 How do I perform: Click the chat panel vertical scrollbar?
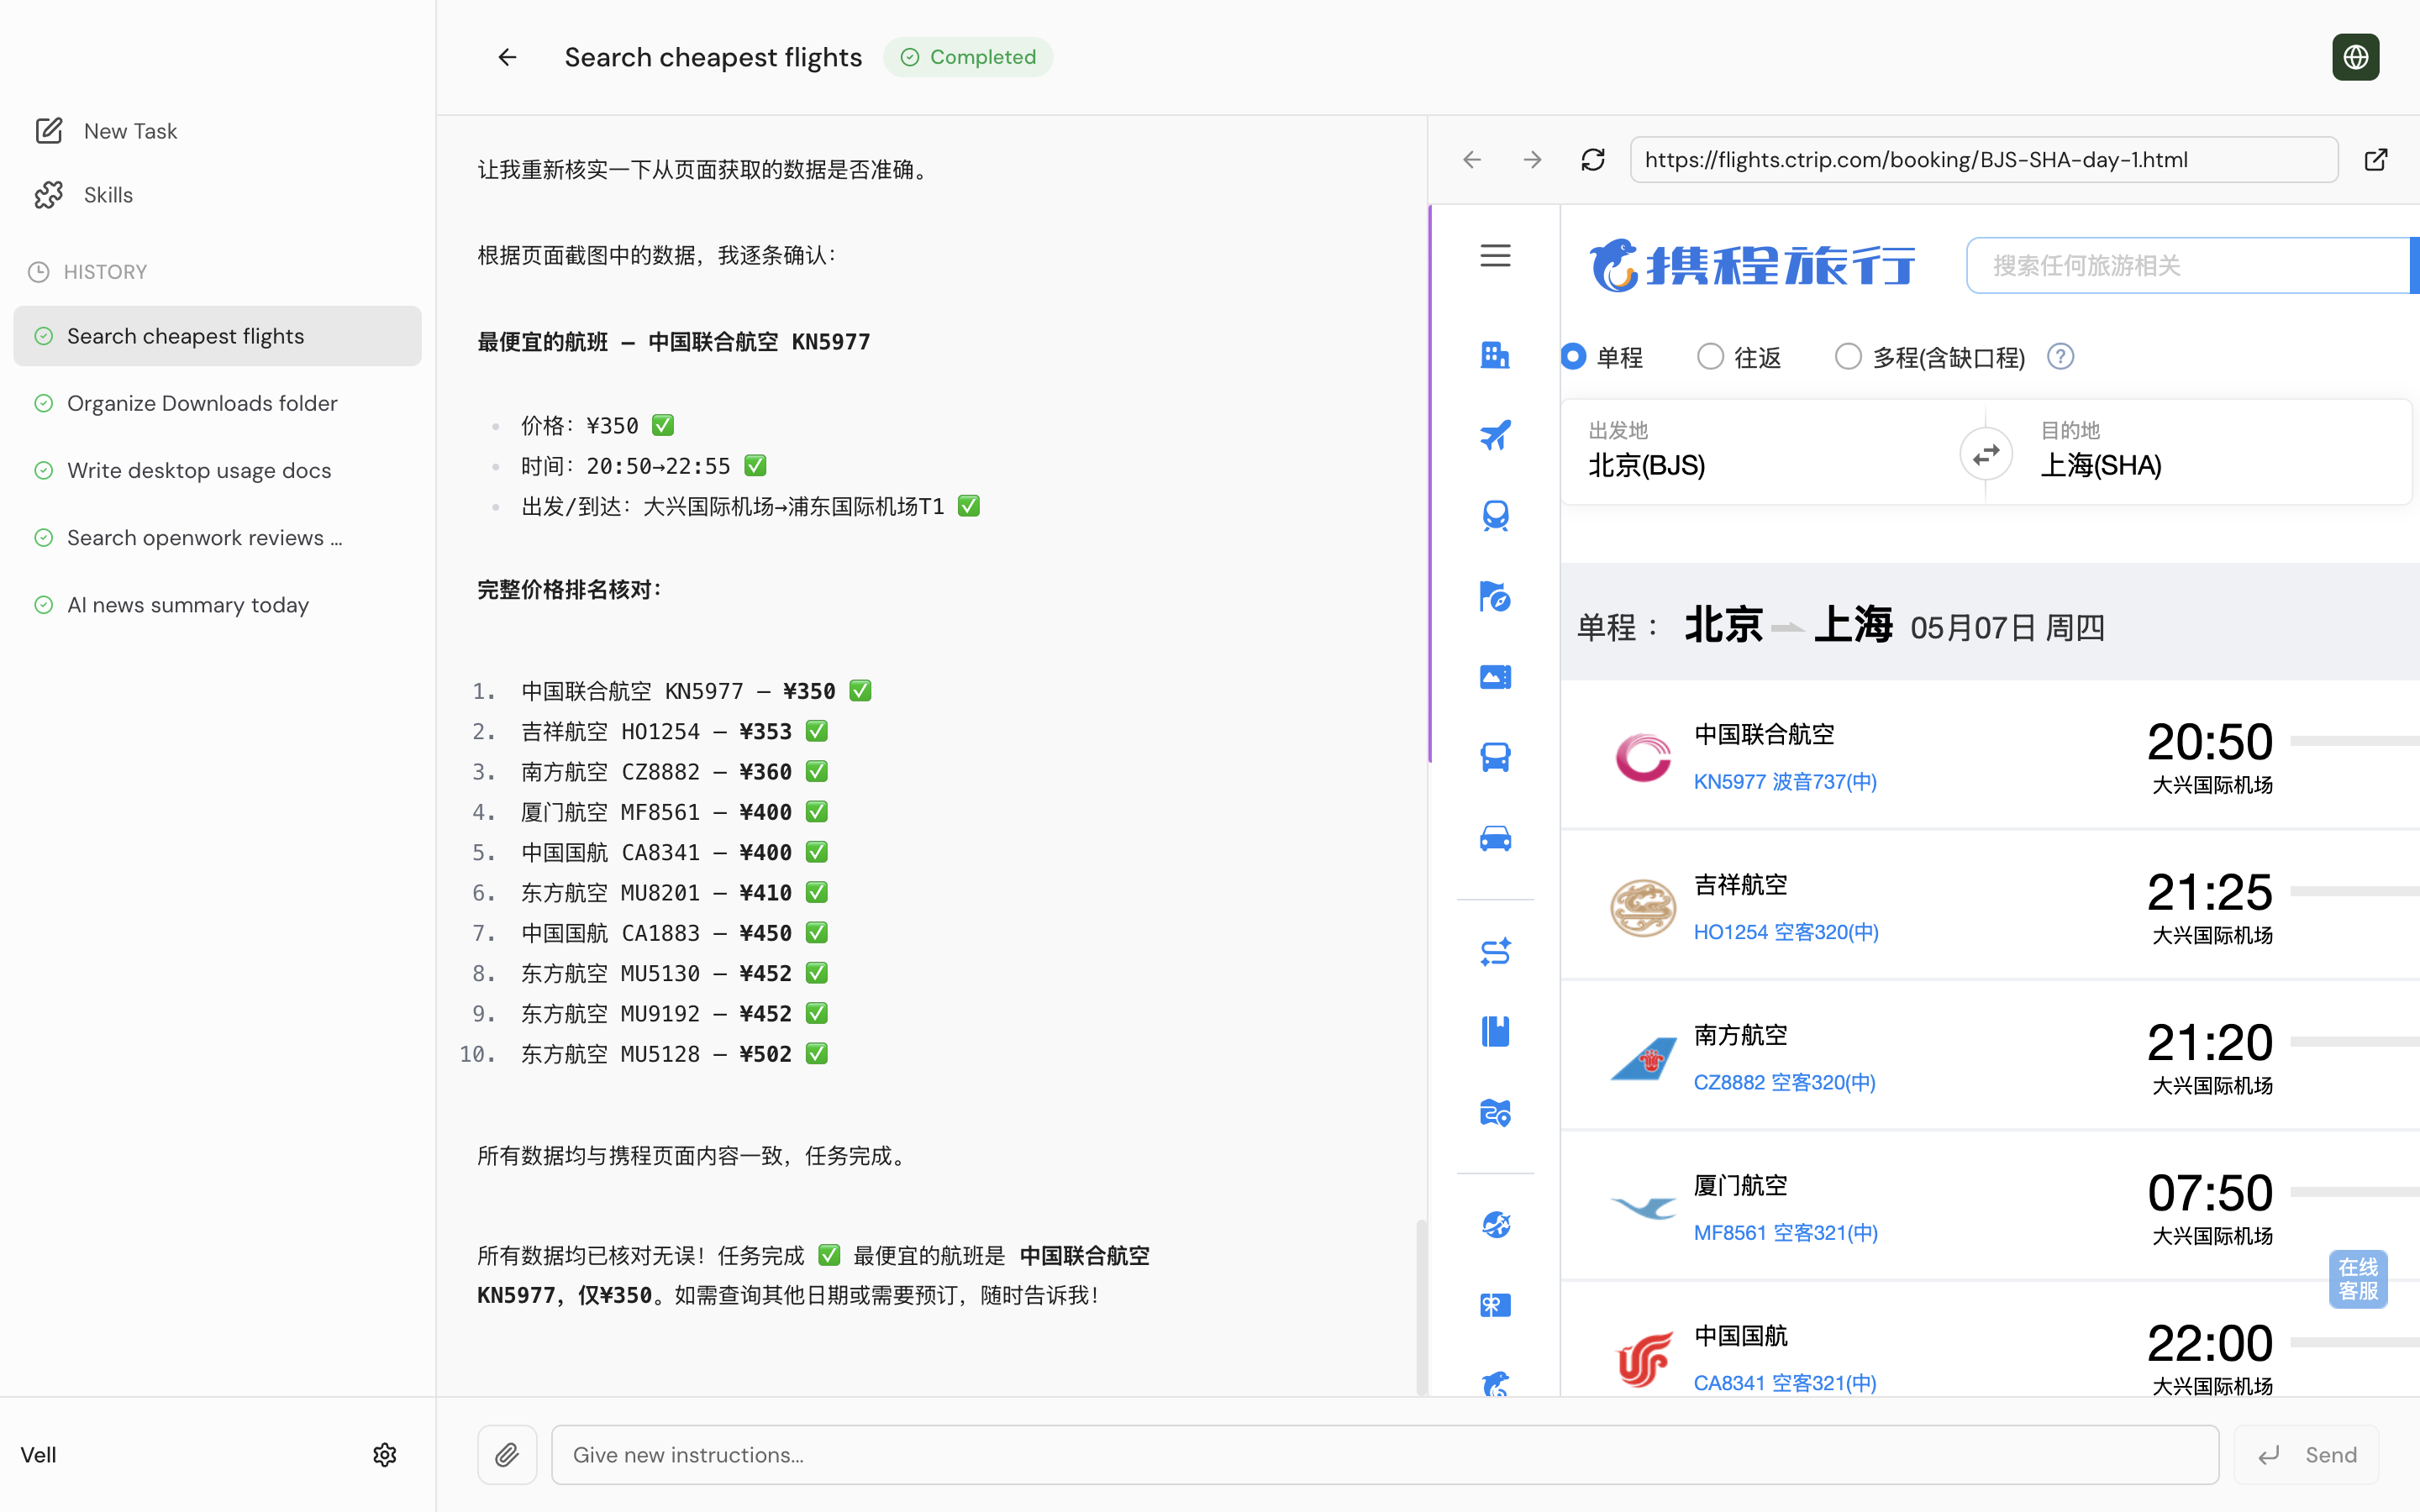[x=1421, y=1306]
